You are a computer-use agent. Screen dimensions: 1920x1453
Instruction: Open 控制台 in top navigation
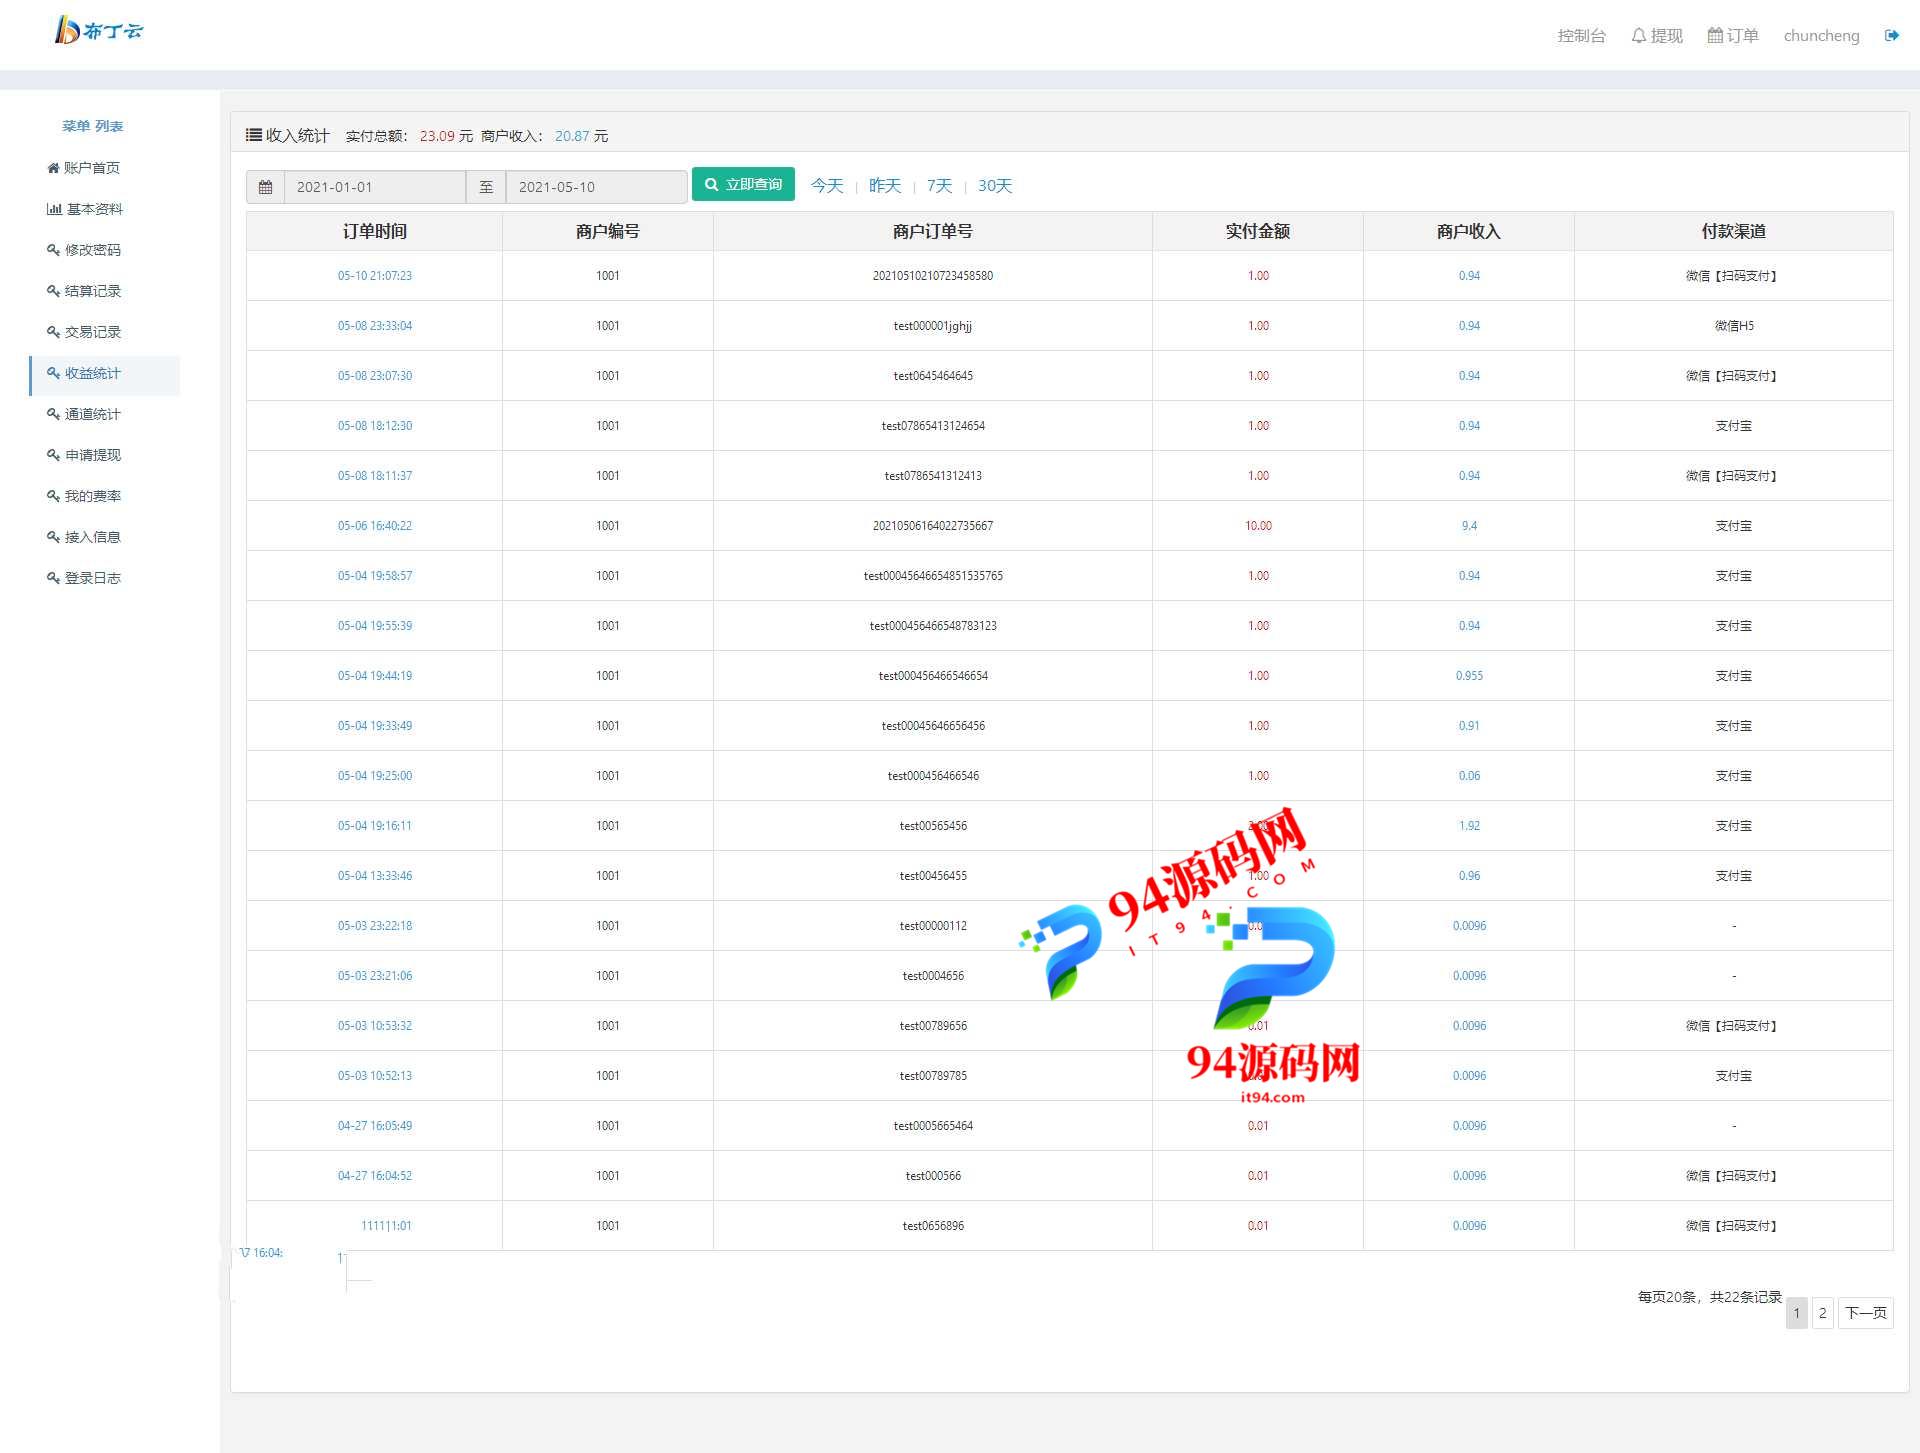[1581, 36]
